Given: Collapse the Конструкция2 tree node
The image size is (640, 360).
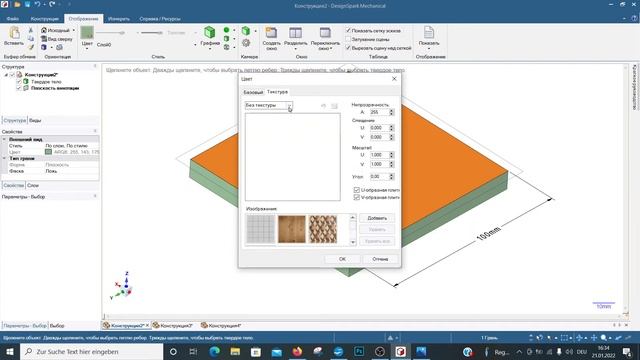Looking at the screenshot, I should tap(6, 75).
